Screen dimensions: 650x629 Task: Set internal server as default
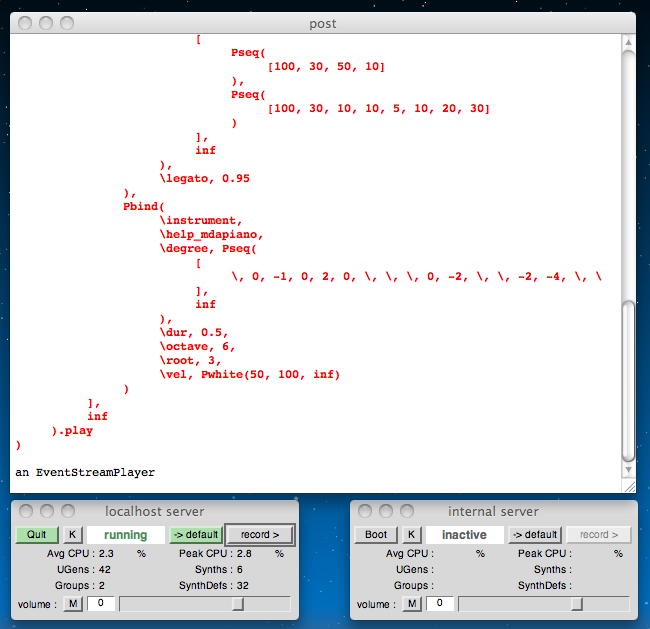pyautogui.click(x=535, y=534)
